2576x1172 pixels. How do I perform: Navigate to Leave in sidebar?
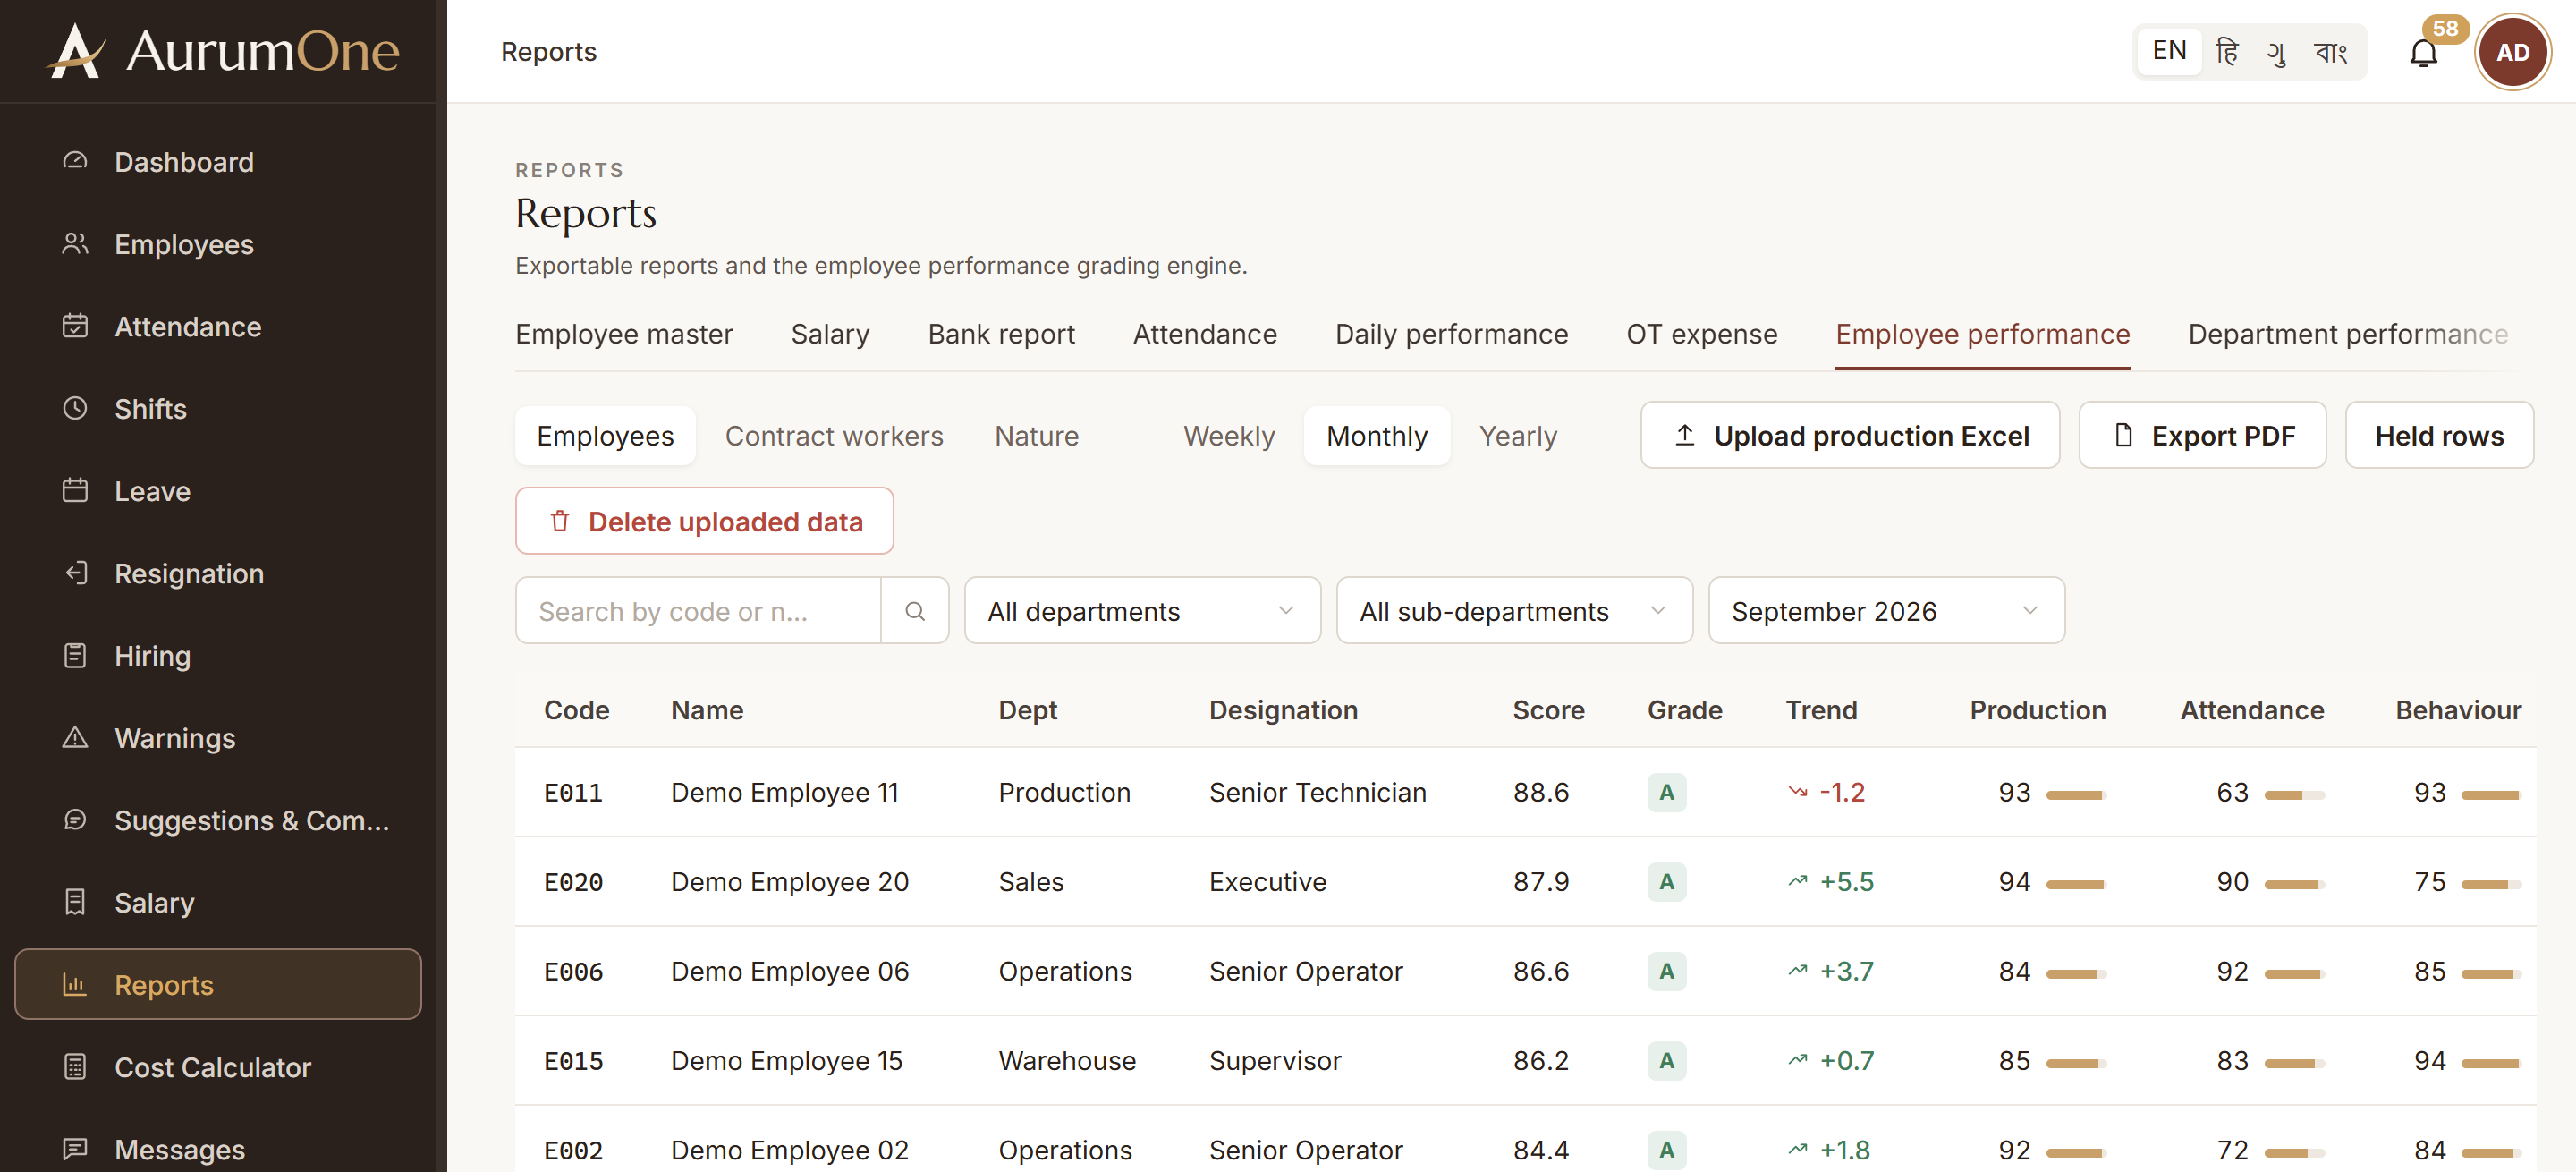coord(218,491)
